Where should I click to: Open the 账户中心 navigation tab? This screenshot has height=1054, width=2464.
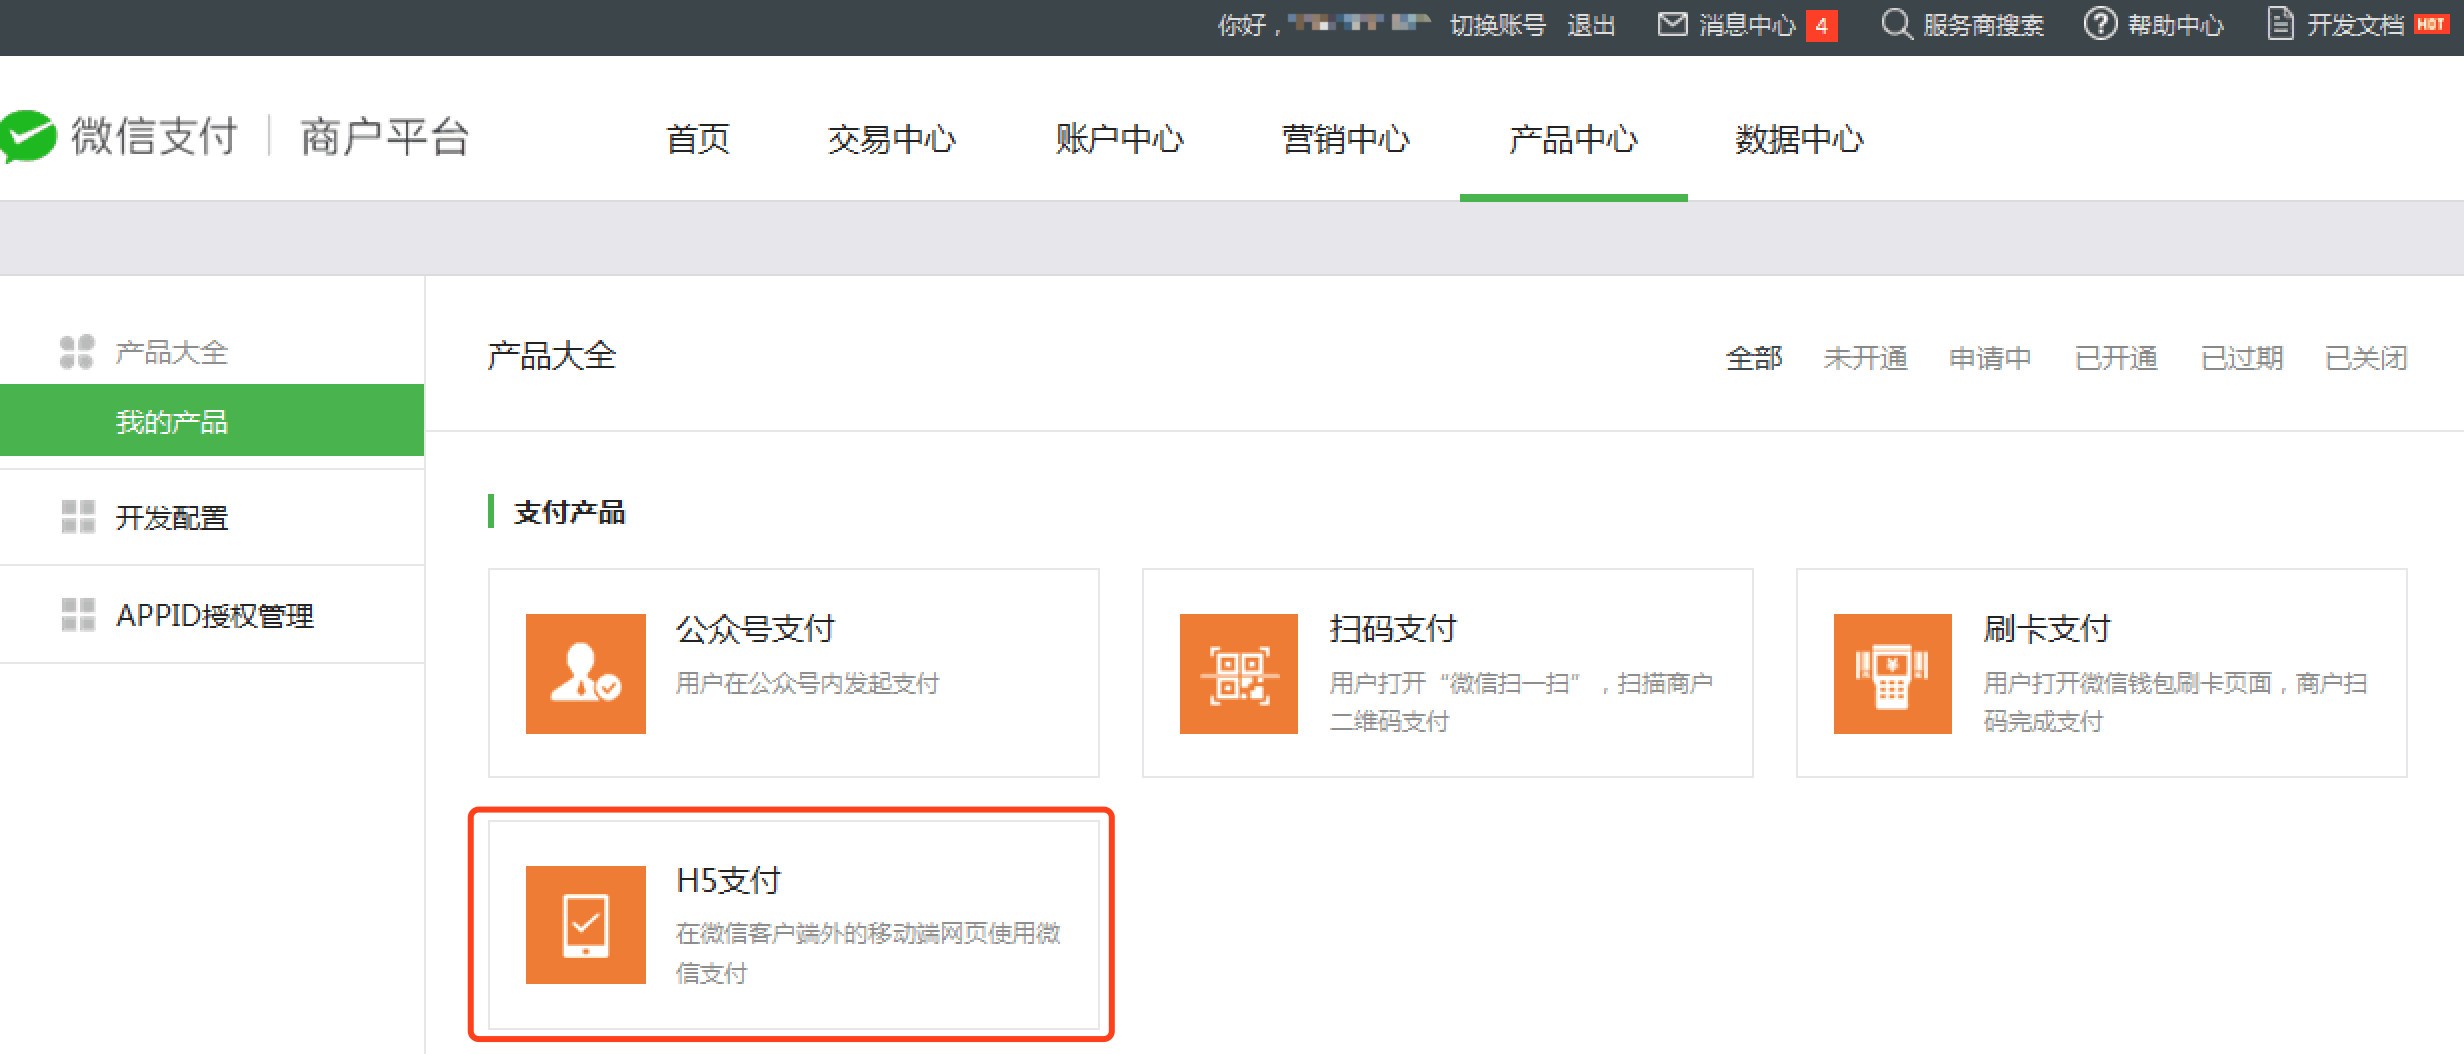coord(1119,139)
